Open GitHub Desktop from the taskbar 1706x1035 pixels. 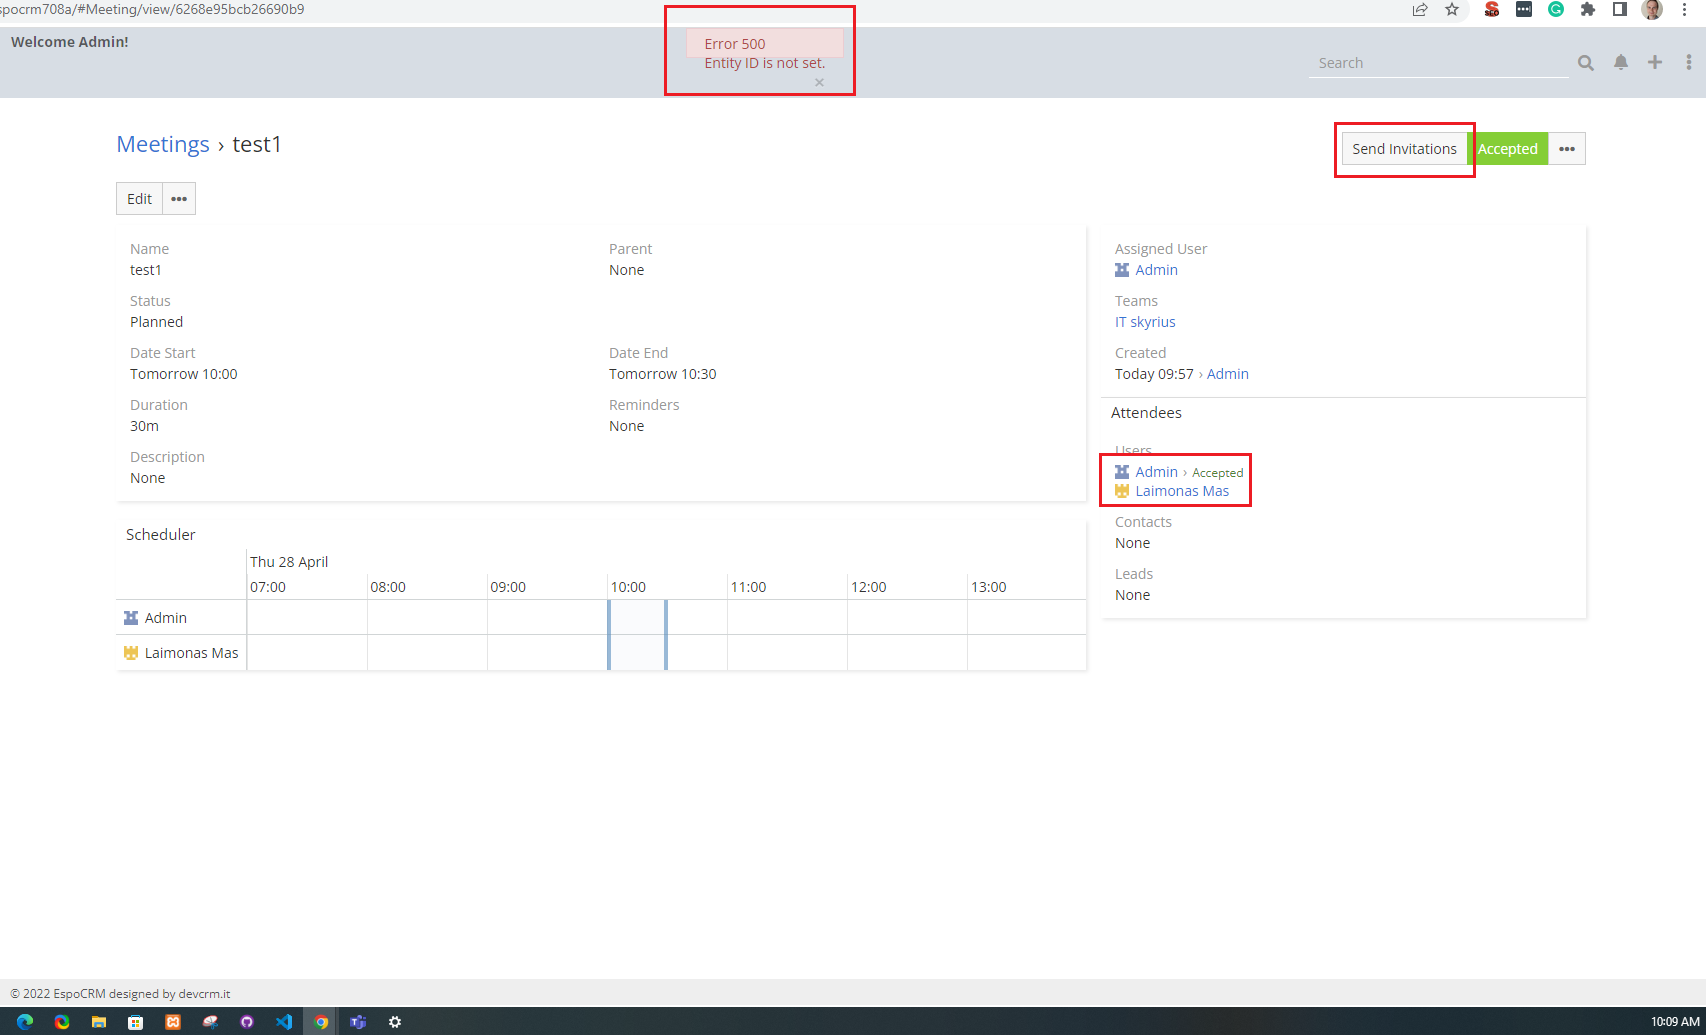247,1021
